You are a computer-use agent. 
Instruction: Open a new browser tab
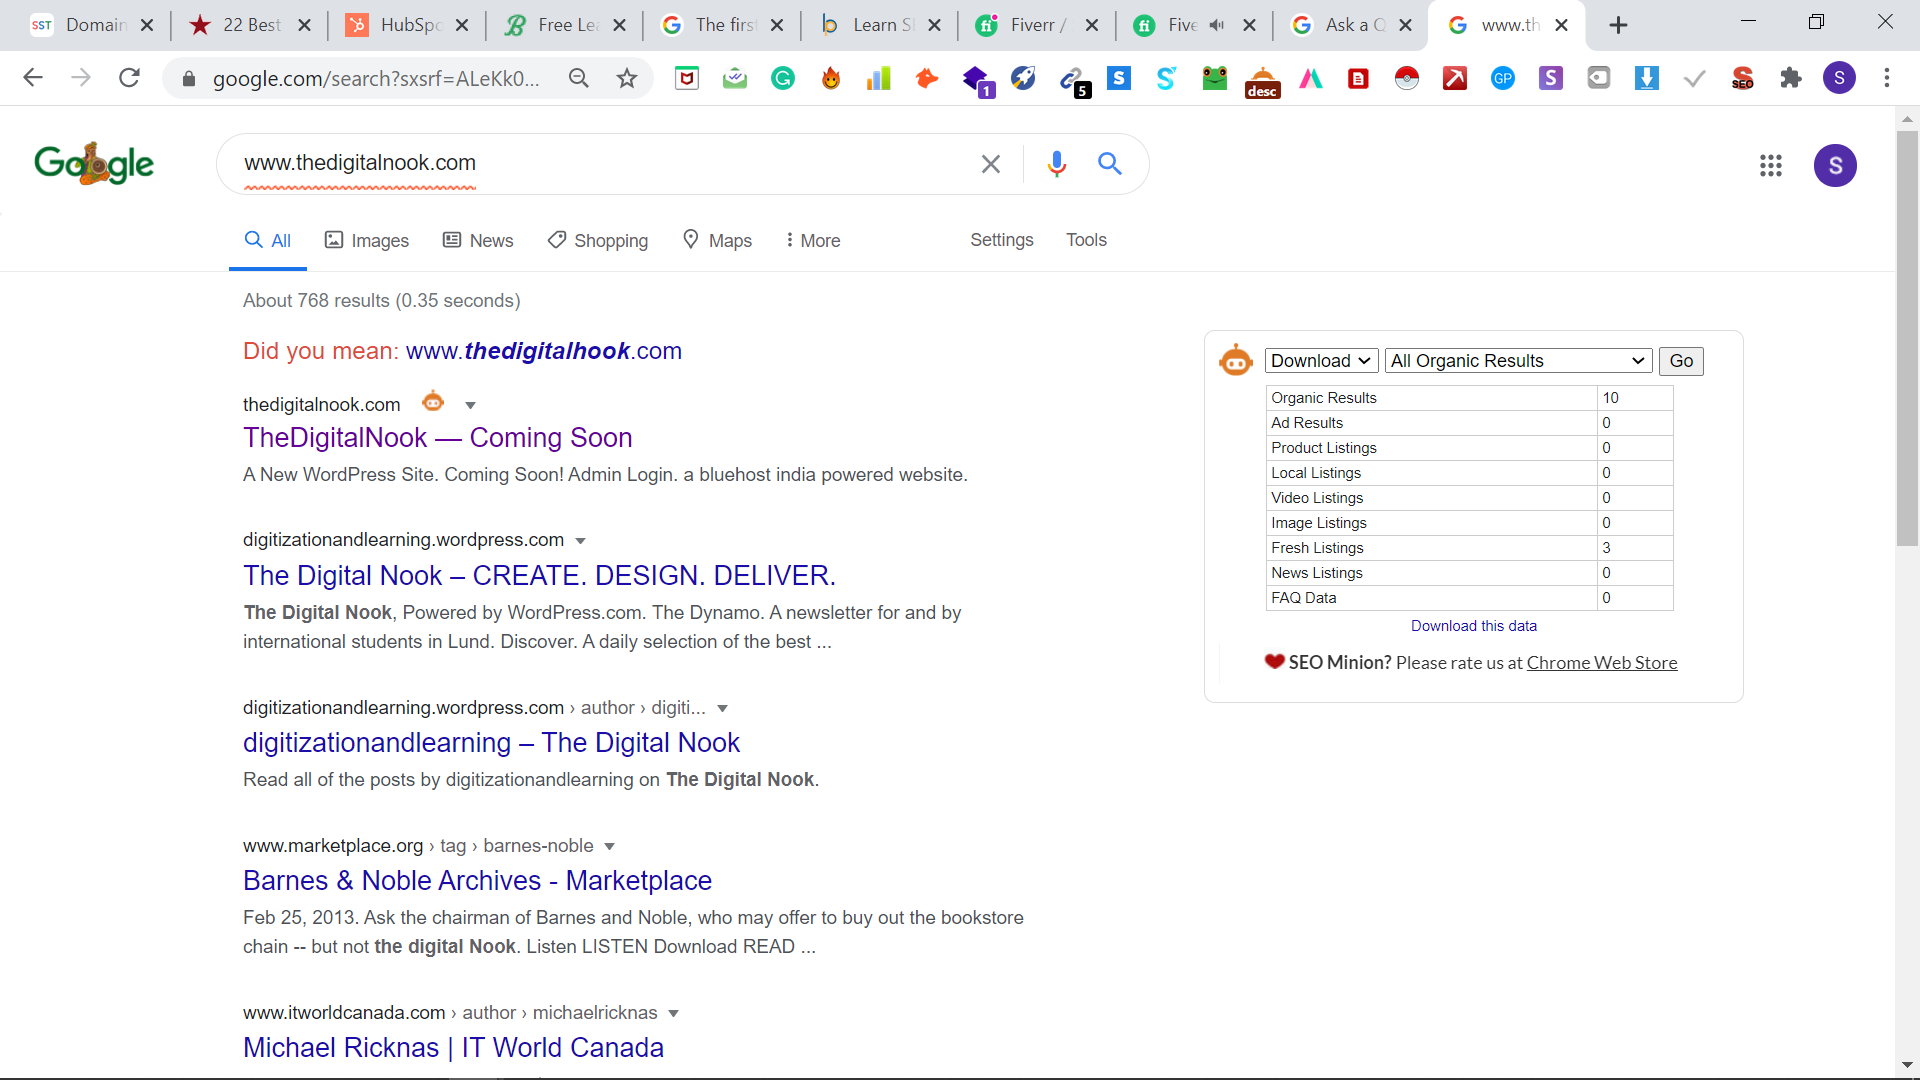tap(1618, 25)
